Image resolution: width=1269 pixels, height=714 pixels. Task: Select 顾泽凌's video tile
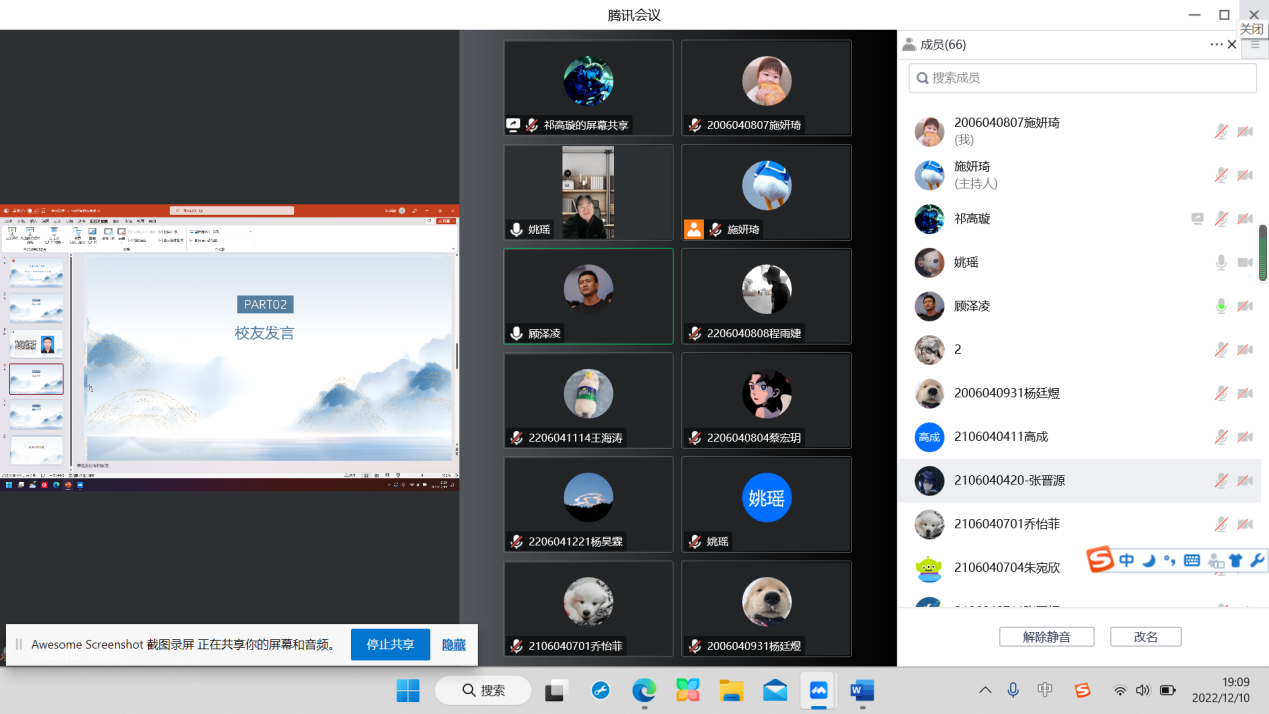pyautogui.click(x=588, y=296)
